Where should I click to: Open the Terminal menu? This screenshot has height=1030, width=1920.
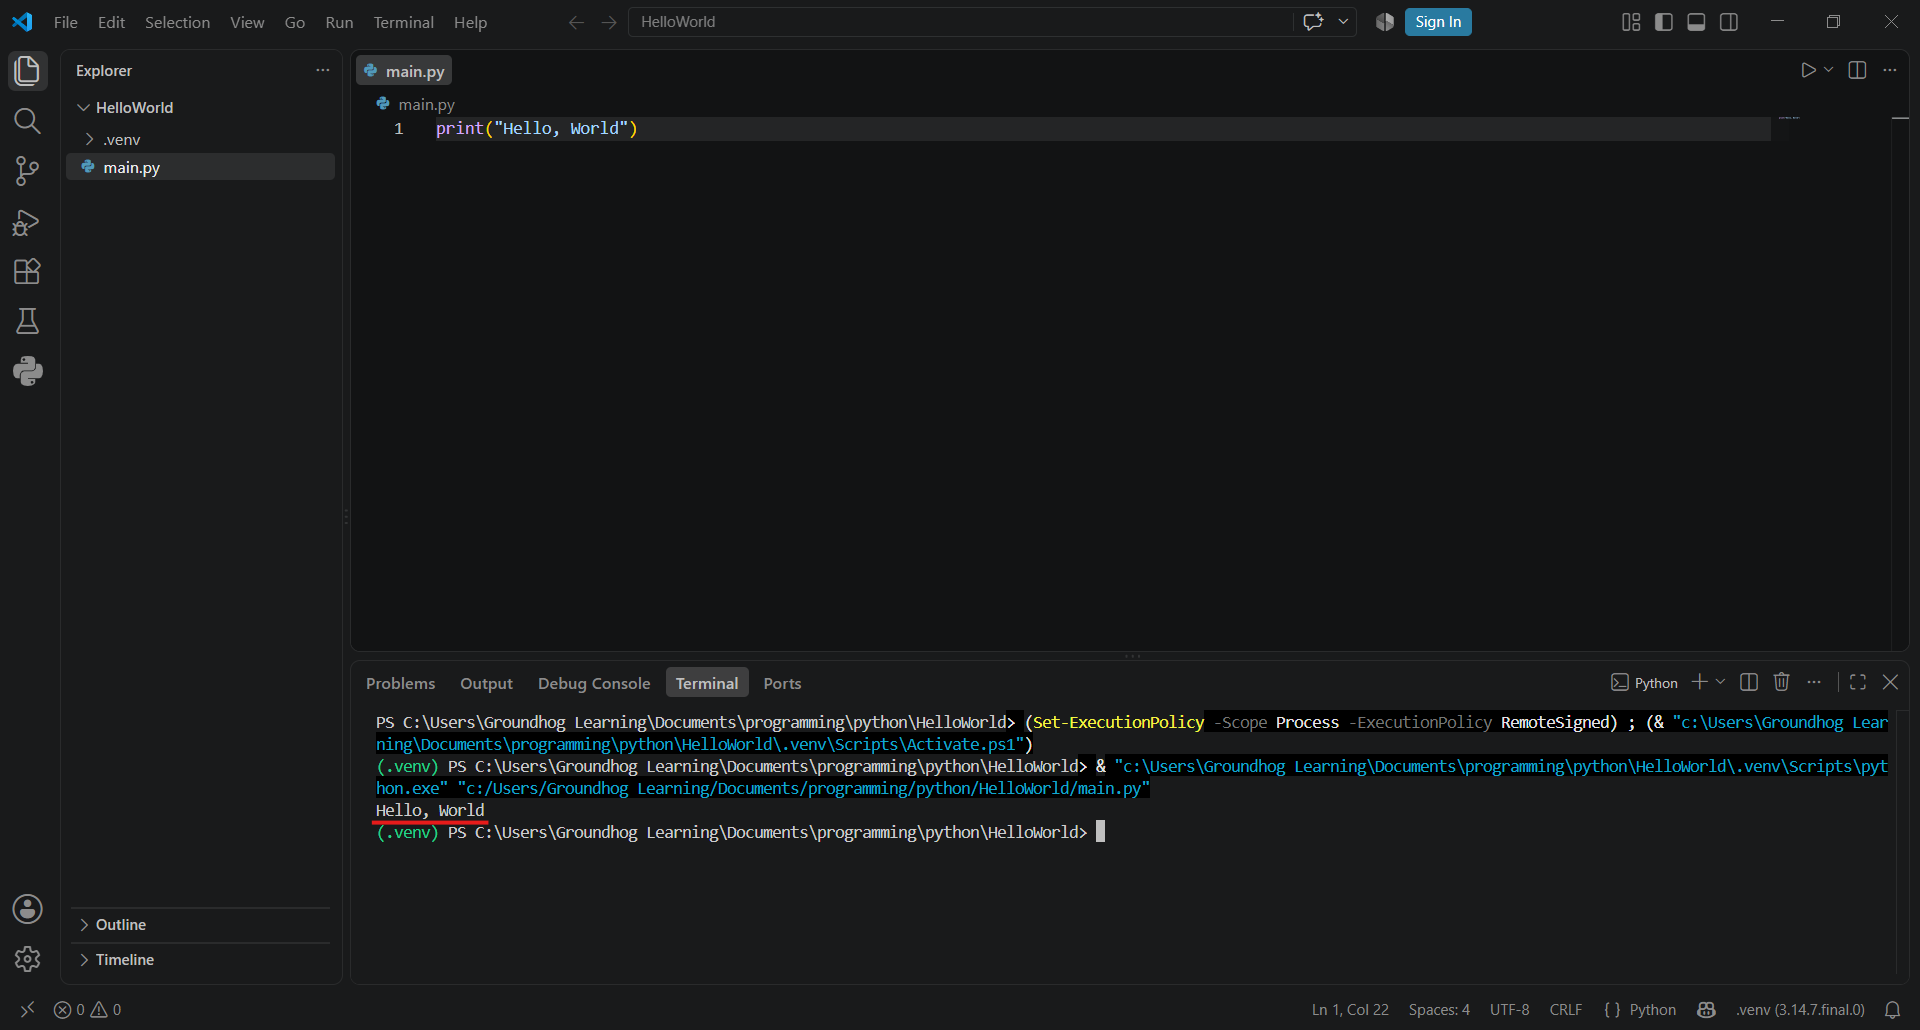point(404,22)
